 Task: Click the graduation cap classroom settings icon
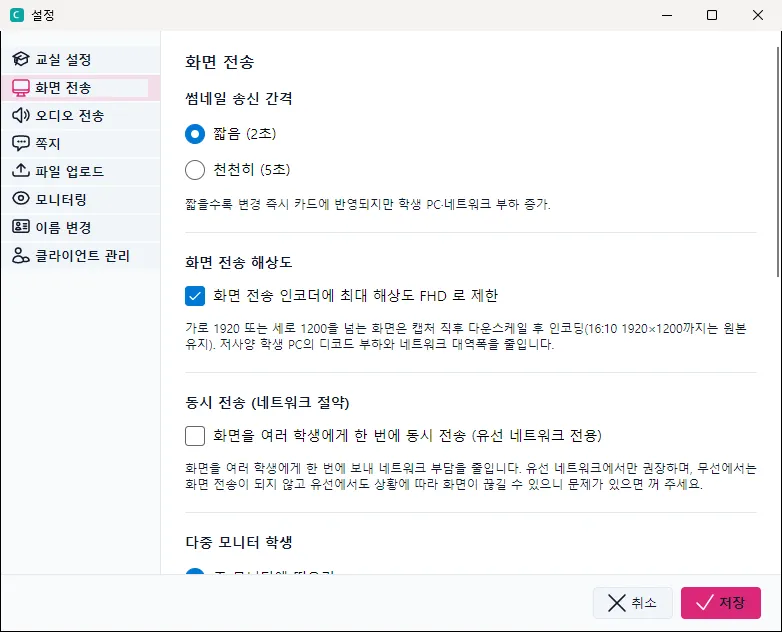(20, 59)
